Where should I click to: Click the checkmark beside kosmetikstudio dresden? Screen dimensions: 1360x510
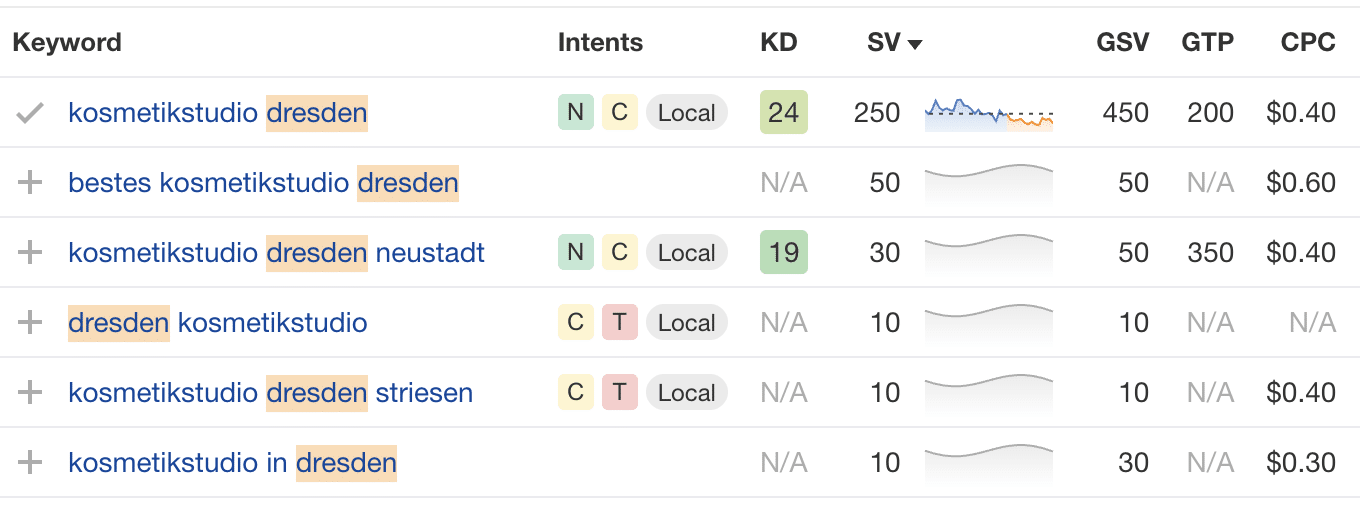point(31,113)
